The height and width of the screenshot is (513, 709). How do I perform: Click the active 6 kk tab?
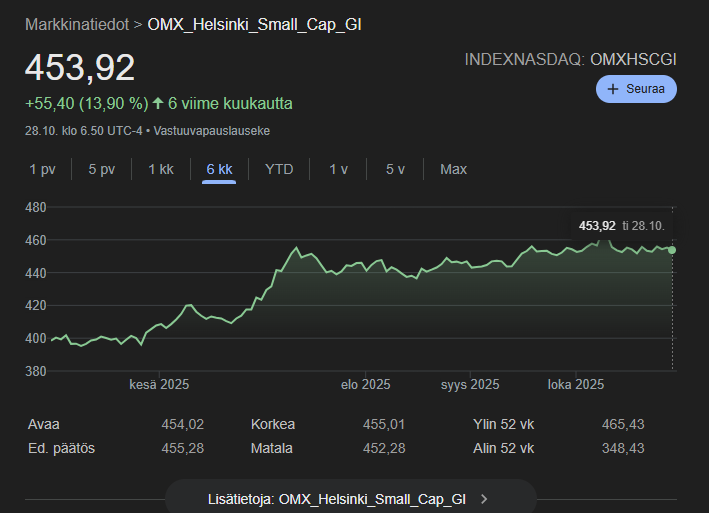tap(219, 169)
